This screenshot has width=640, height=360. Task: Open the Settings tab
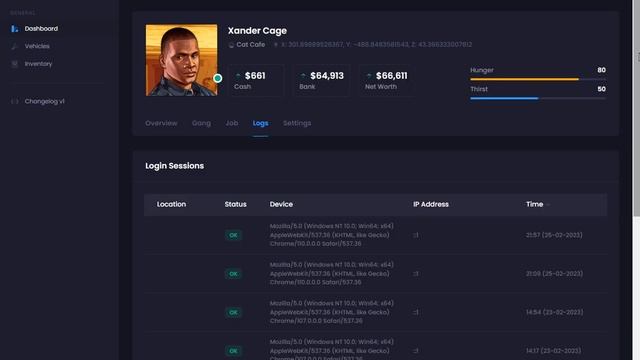pyautogui.click(x=297, y=123)
